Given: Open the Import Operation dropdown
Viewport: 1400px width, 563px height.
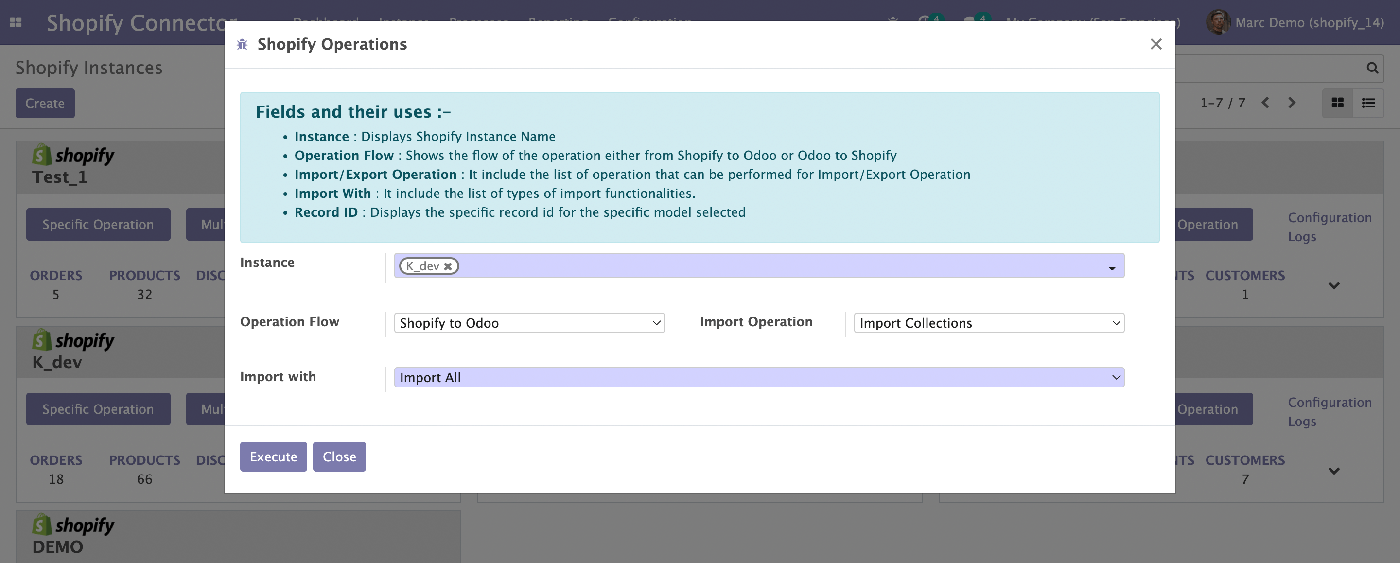Looking at the screenshot, I should click(x=989, y=323).
